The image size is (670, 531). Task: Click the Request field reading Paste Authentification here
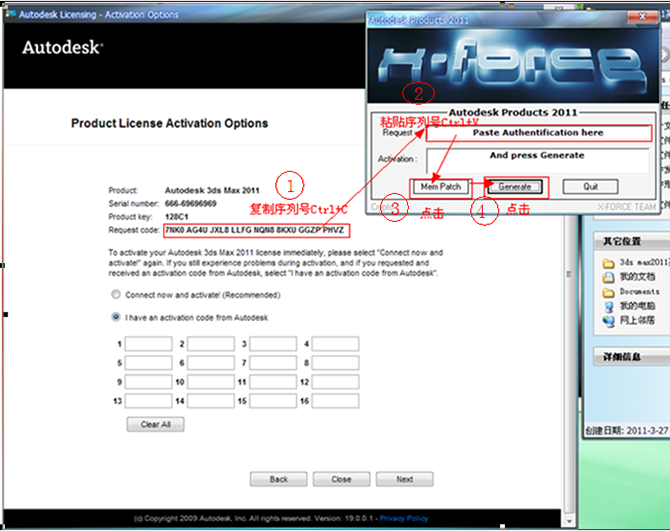point(538,133)
